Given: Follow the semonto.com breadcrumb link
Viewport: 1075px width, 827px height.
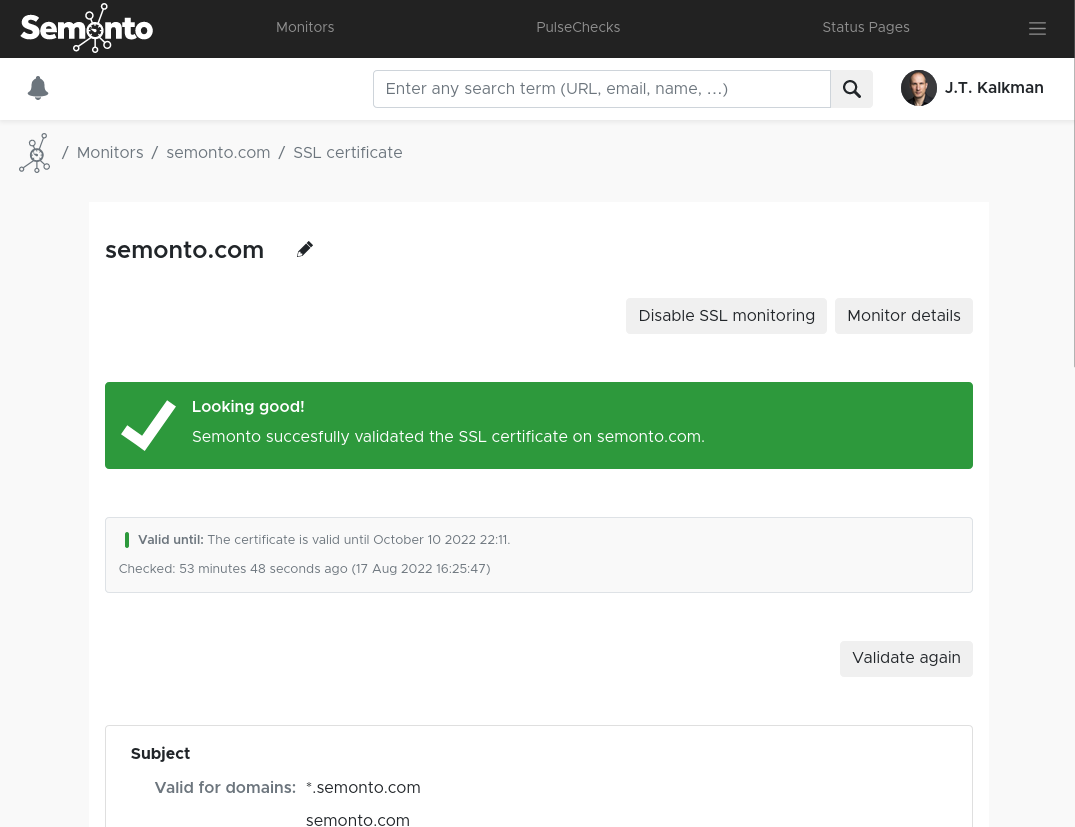Looking at the screenshot, I should (218, 153).
